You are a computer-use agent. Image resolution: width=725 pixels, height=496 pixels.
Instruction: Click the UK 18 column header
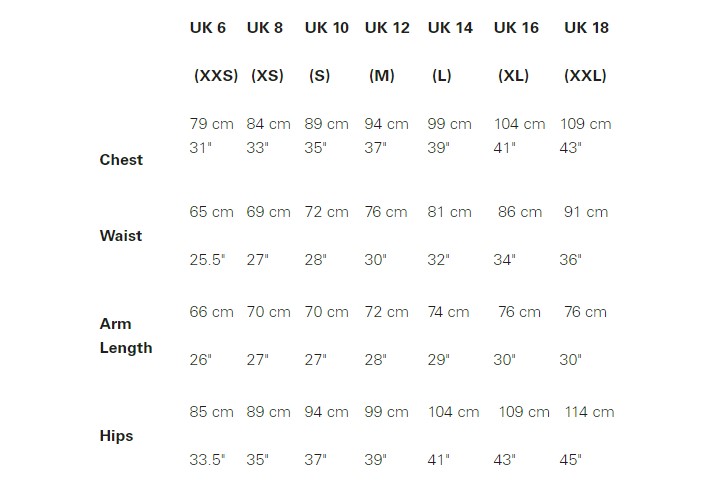pyautogui.click(x=586, y=28)
